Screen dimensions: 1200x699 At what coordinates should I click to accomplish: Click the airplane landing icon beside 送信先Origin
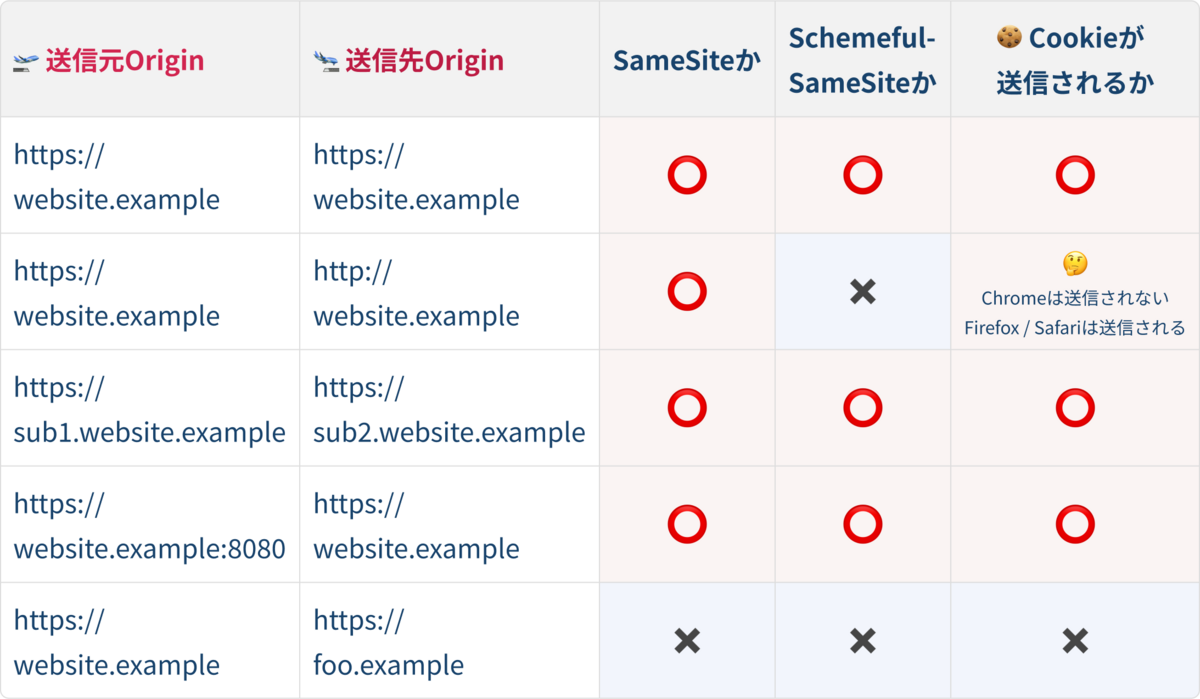point(325,62)
